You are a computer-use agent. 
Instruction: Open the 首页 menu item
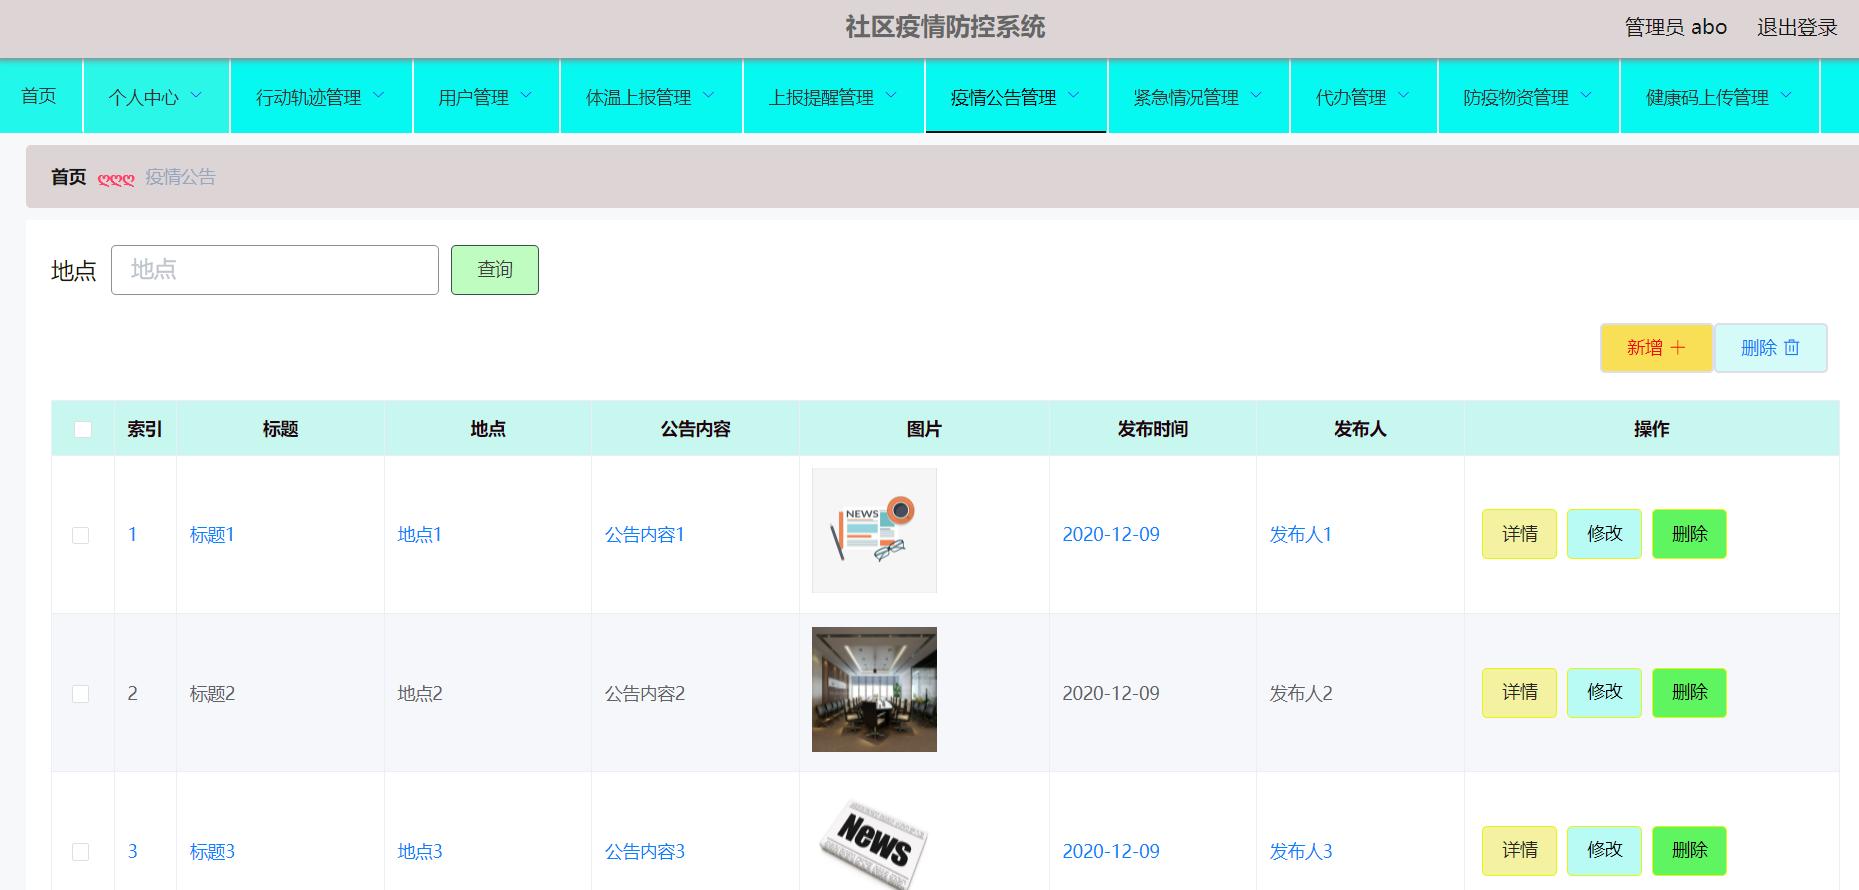39,96
